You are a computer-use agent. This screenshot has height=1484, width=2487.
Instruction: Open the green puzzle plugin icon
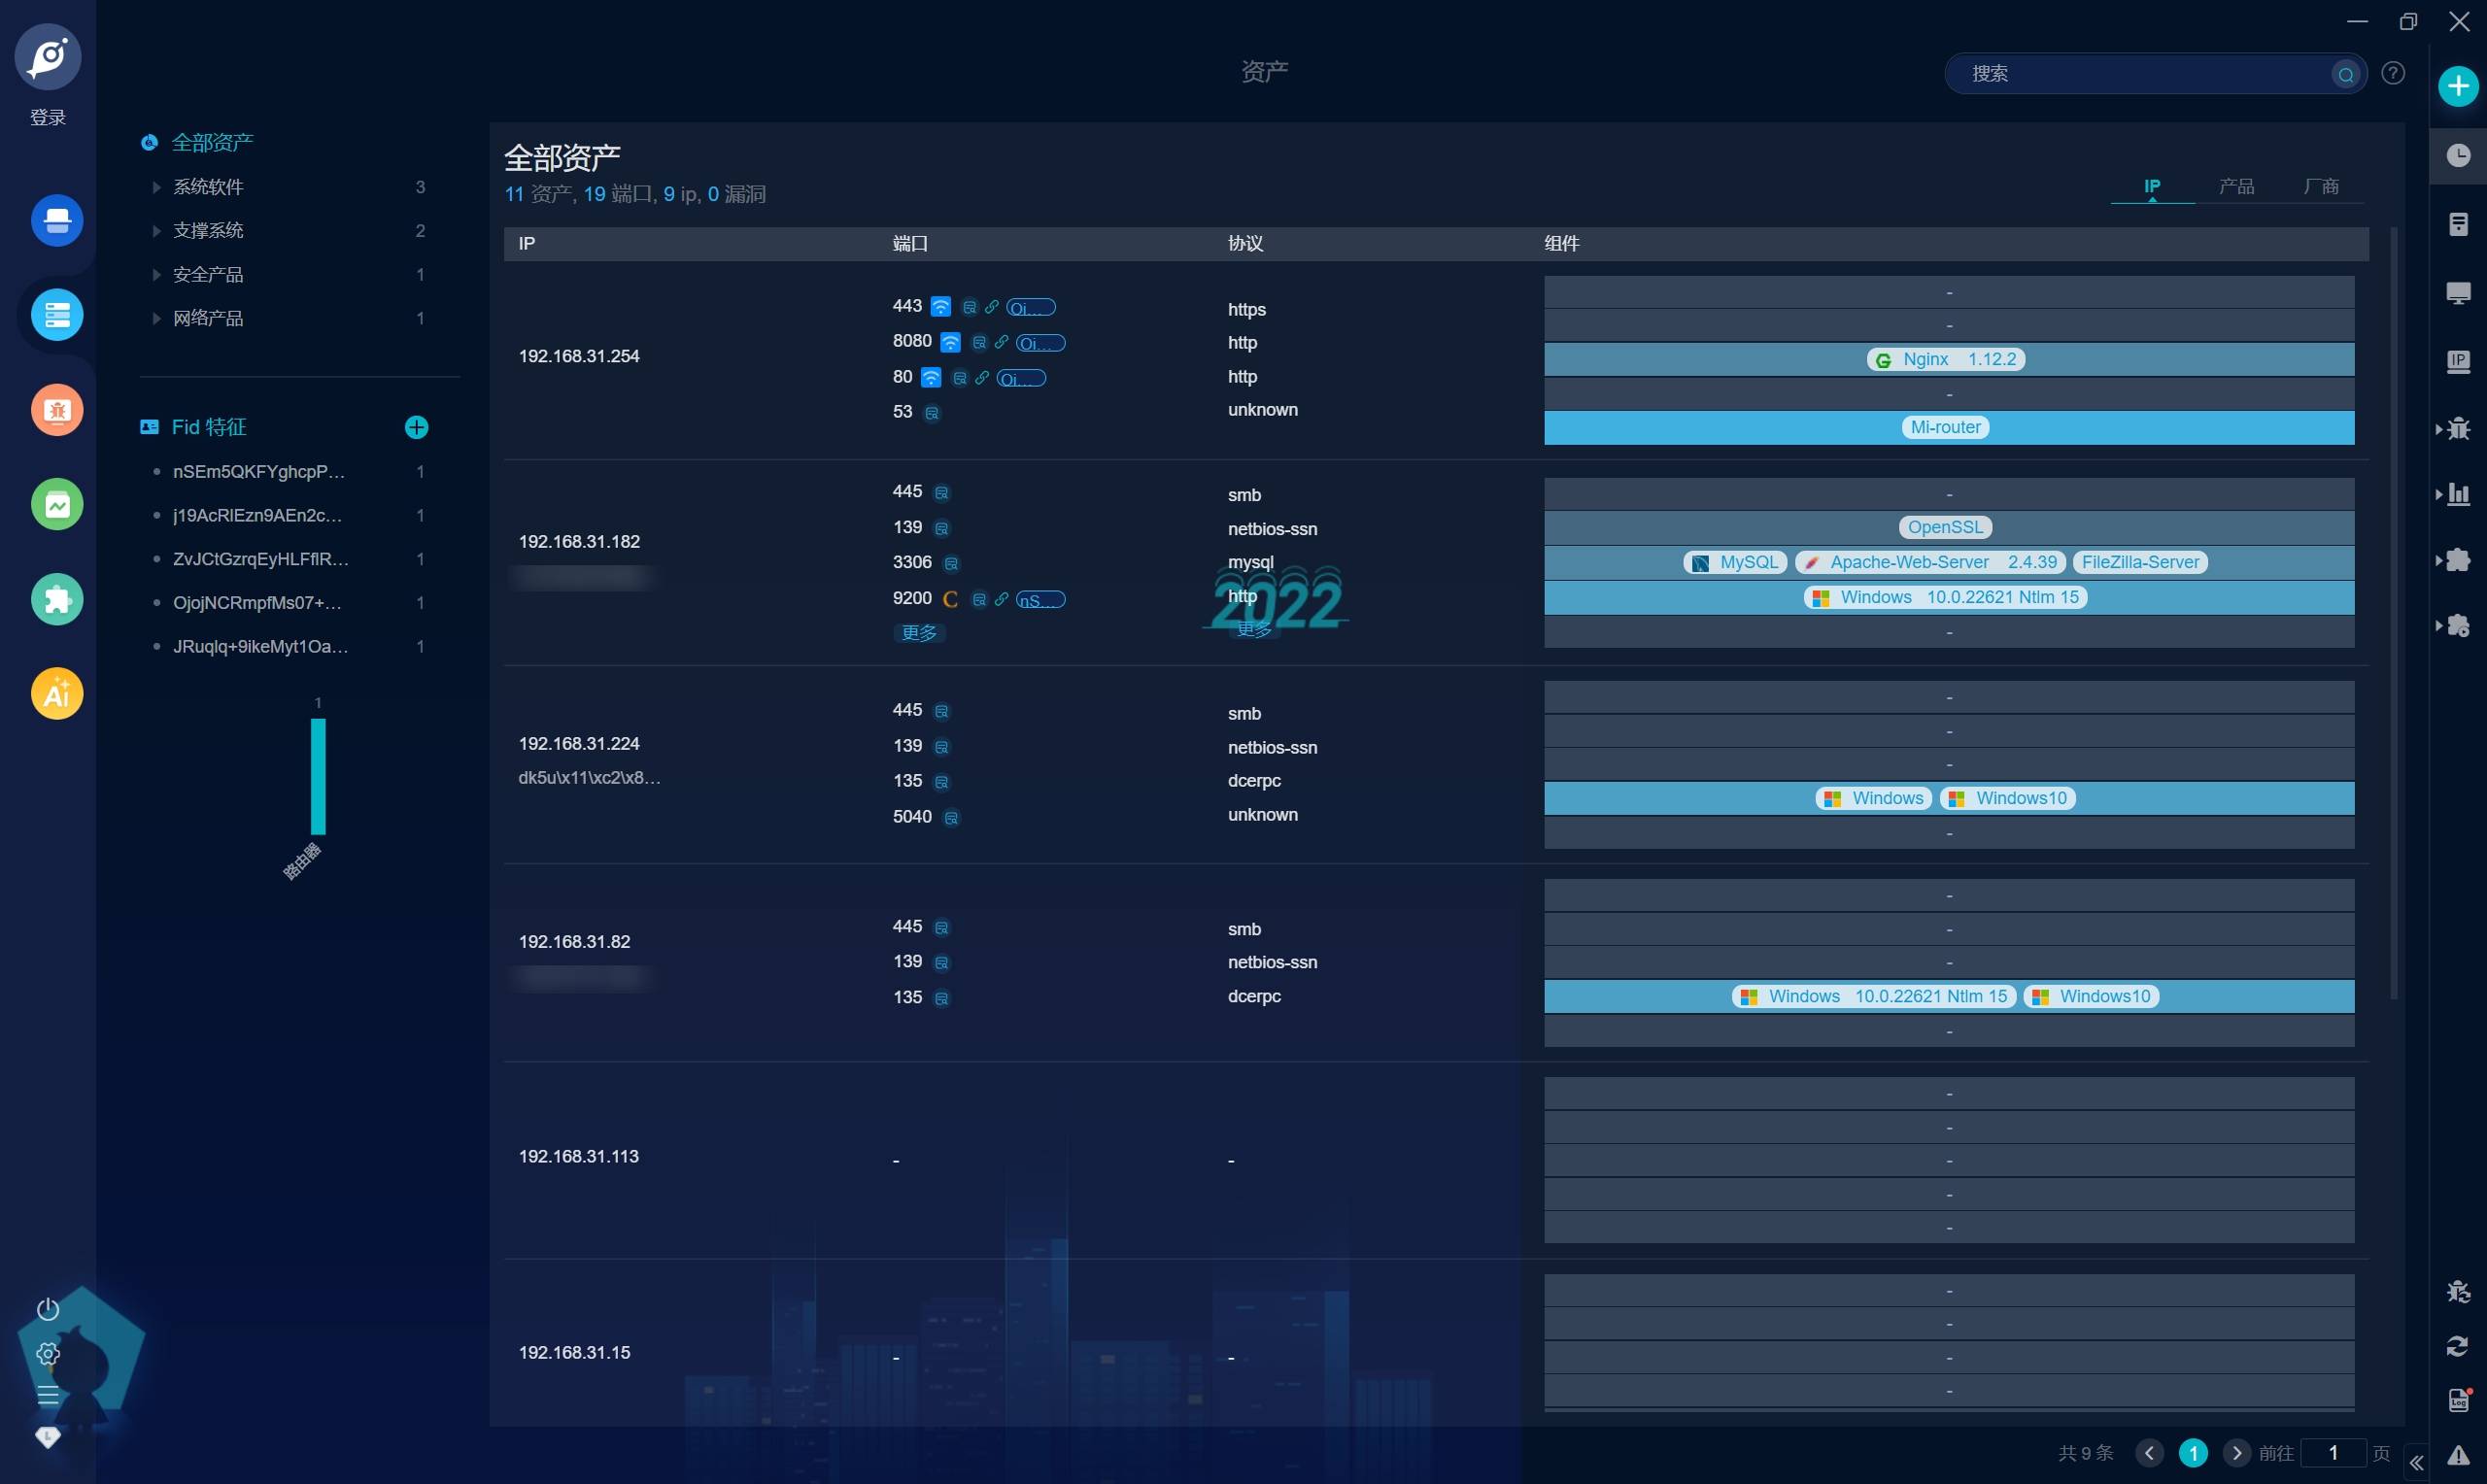(57, 599)
